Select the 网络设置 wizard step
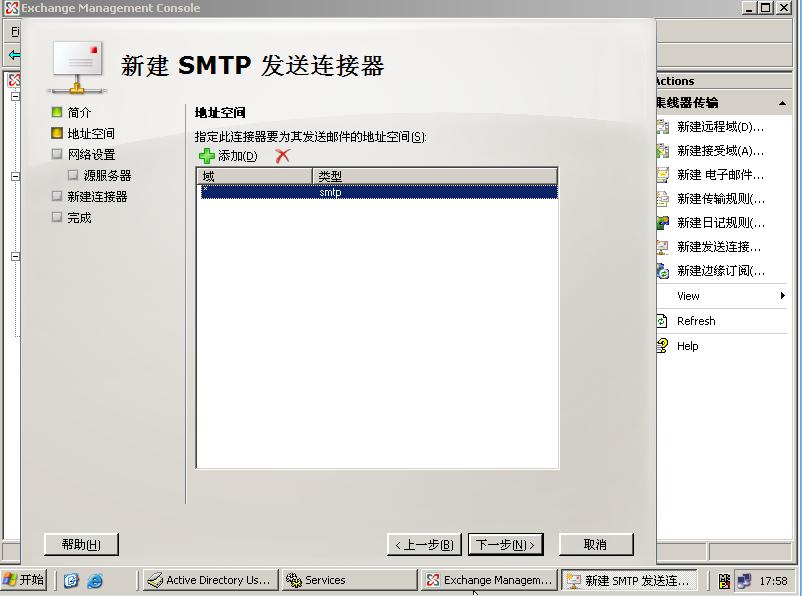This screenshot has height=596, width=802. [x=91, y=155]
